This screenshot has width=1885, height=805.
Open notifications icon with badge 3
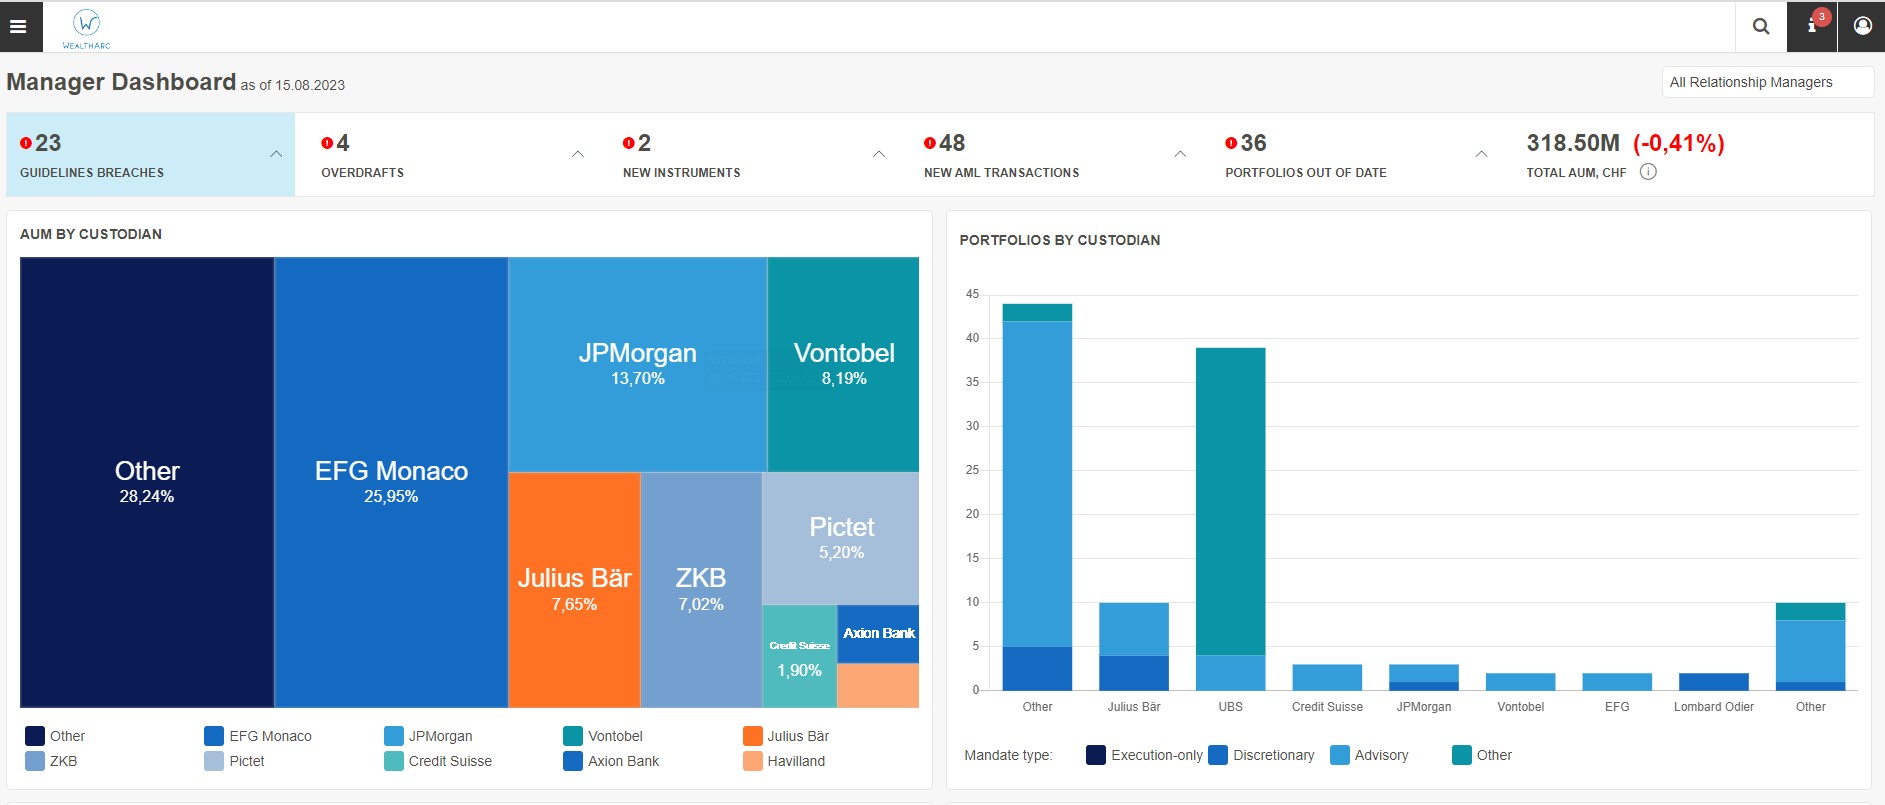coord(1812,27)
